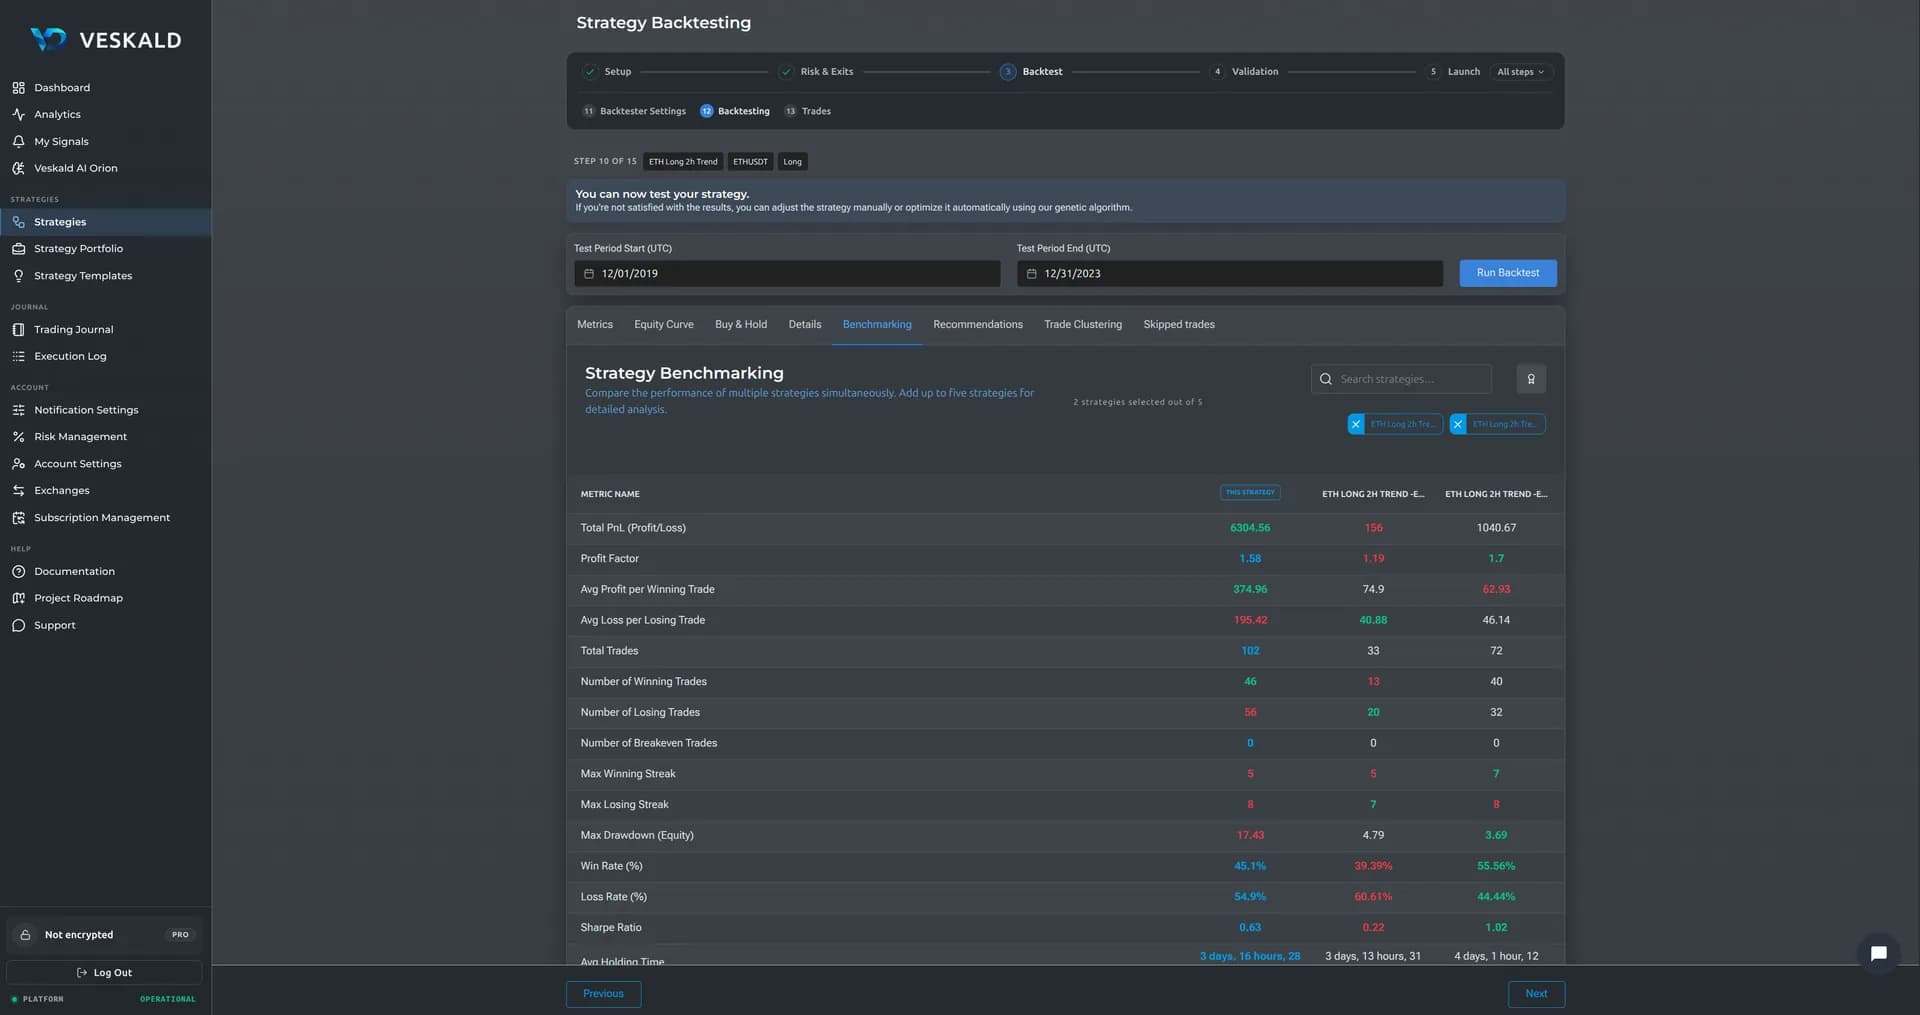Go to Setup wizard step
The height and width of the screenshot is (1015, 1920).
[x=607, y=72]
